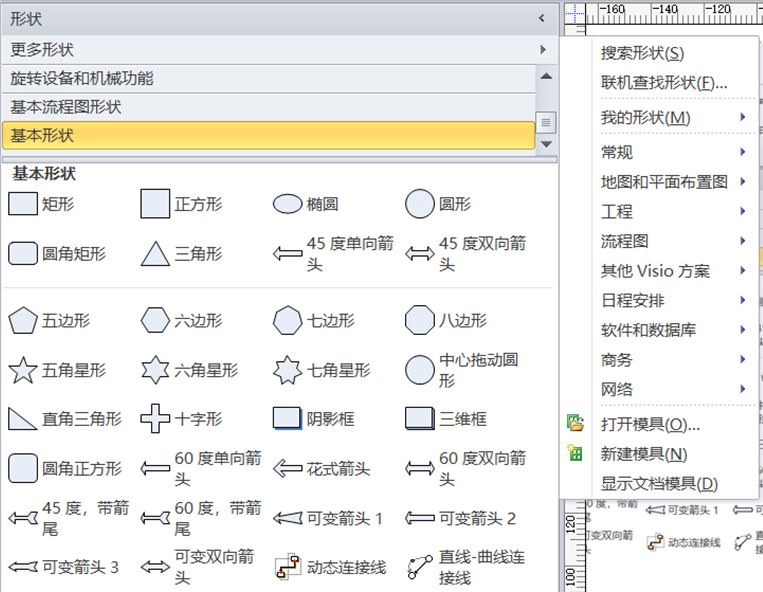Pick the 45 度双向箭头 double arrow icon
This screenshot has width=763, height=592.
[x=419, y=253]
